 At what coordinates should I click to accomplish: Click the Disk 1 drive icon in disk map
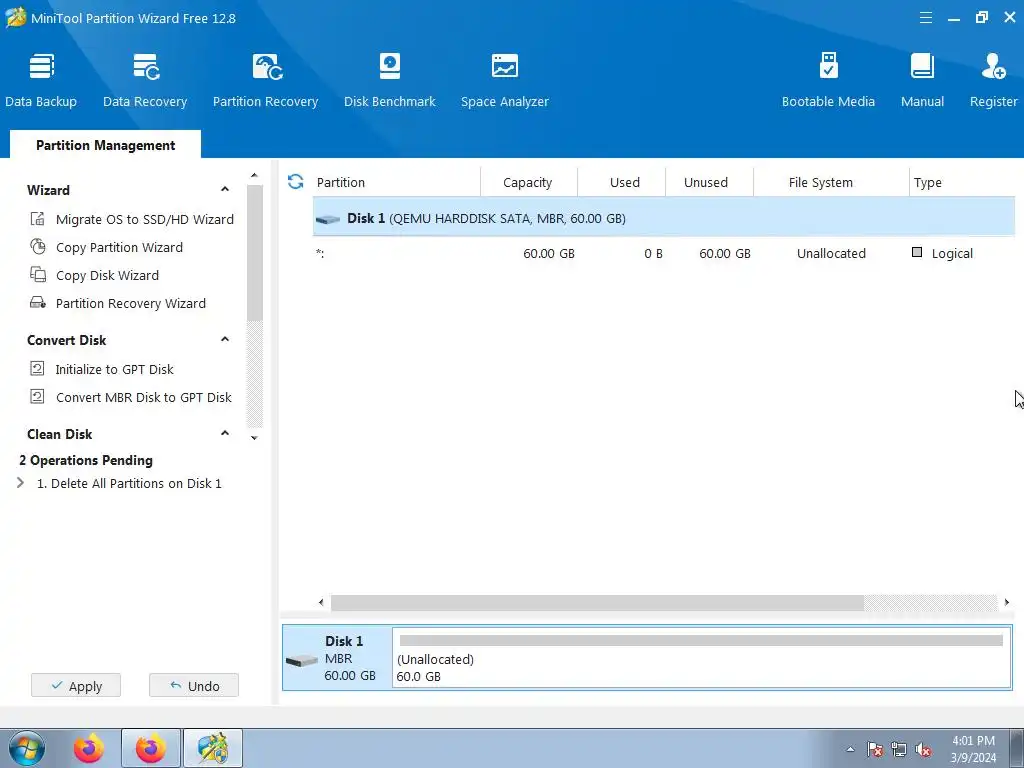click(x=302, y=660)
